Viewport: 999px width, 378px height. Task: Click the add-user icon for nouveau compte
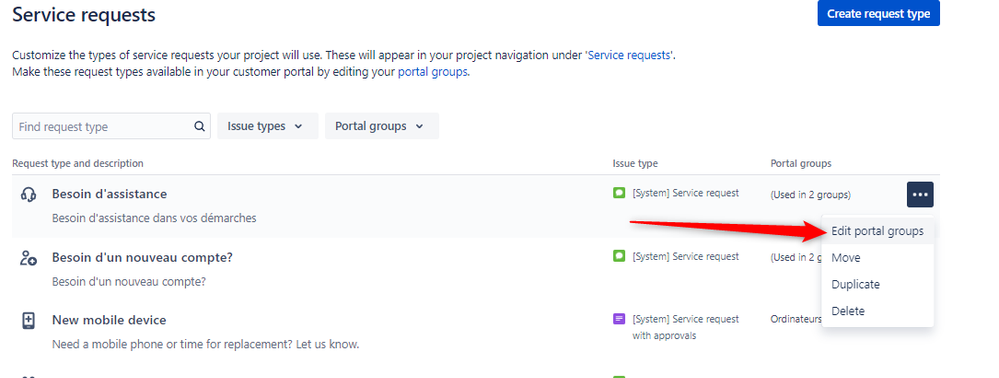pos(28,258)
